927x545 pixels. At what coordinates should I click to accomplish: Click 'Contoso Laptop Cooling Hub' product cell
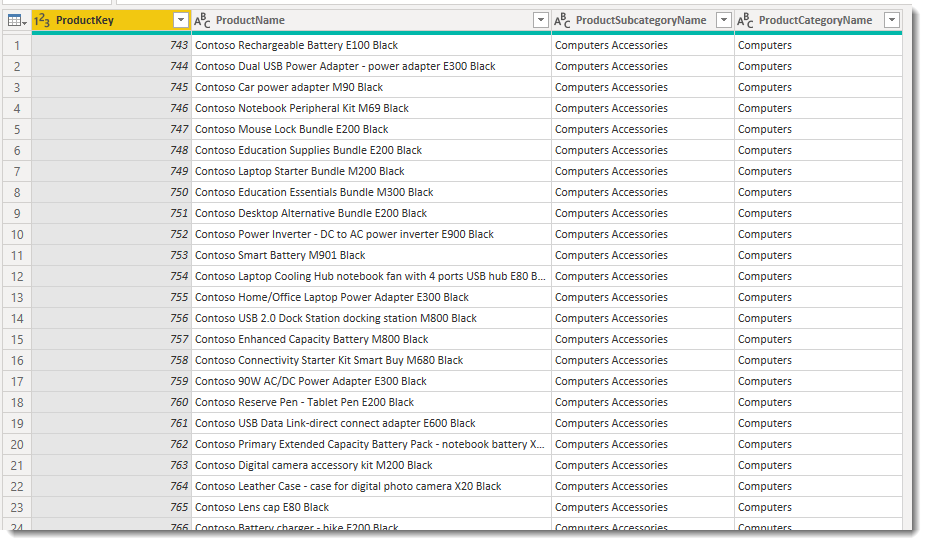click(371, 277)
